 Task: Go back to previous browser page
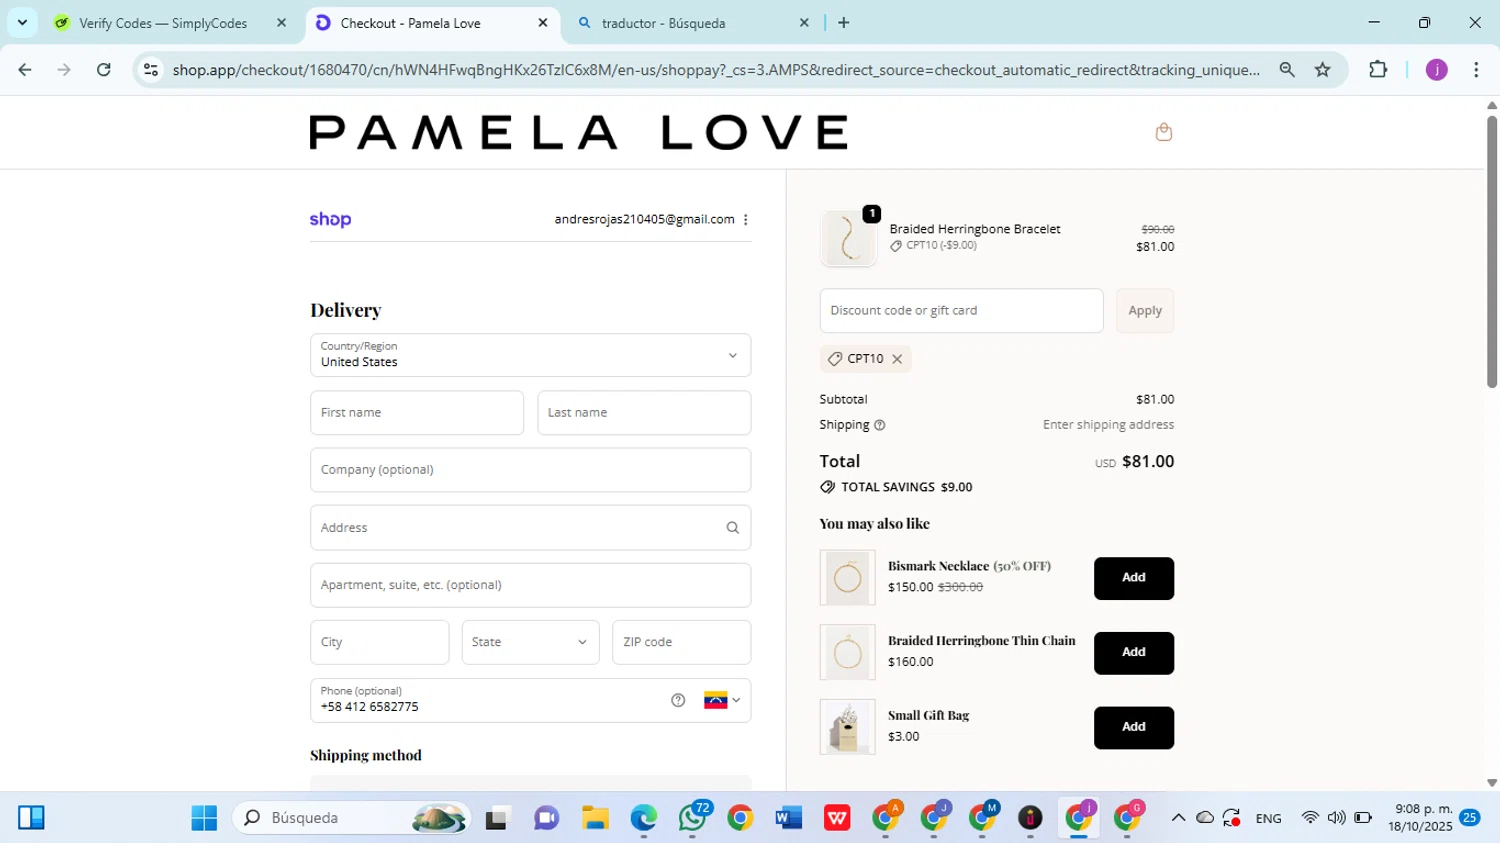(25, 70)
